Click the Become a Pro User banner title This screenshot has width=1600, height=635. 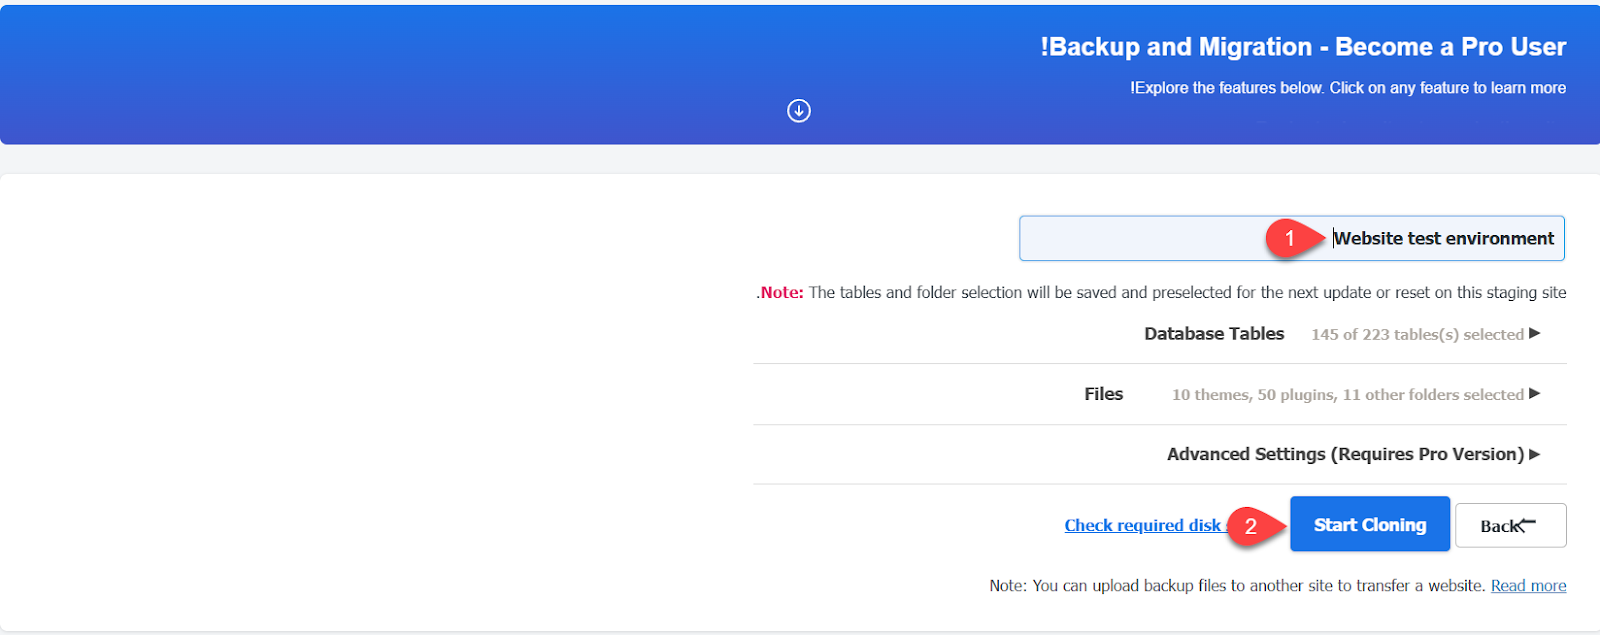1303,47
